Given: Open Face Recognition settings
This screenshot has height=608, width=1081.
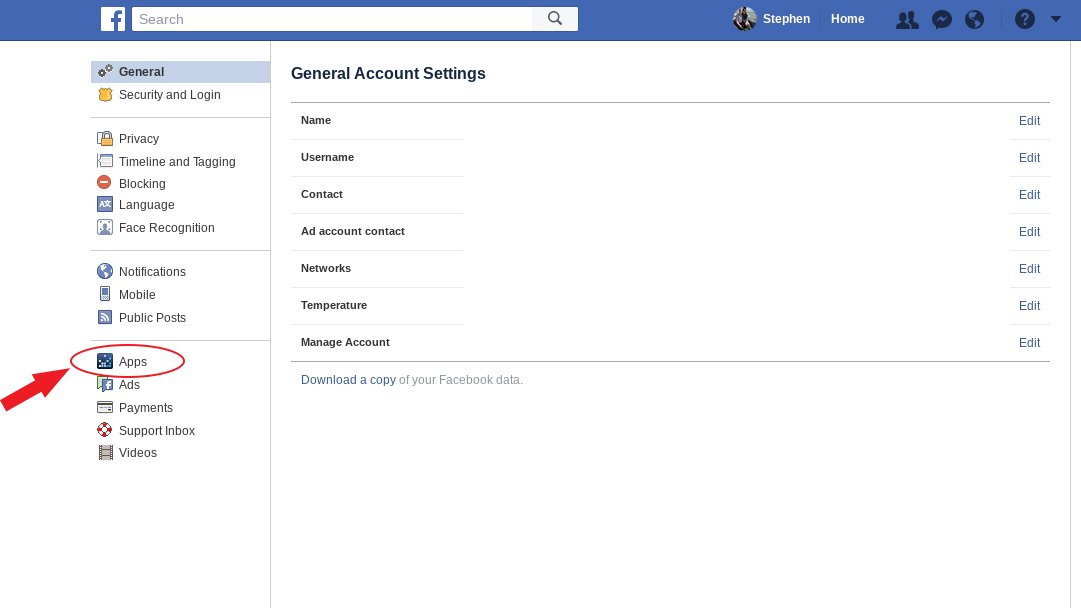Looking at the screenshot, I should tap(166, 227).
